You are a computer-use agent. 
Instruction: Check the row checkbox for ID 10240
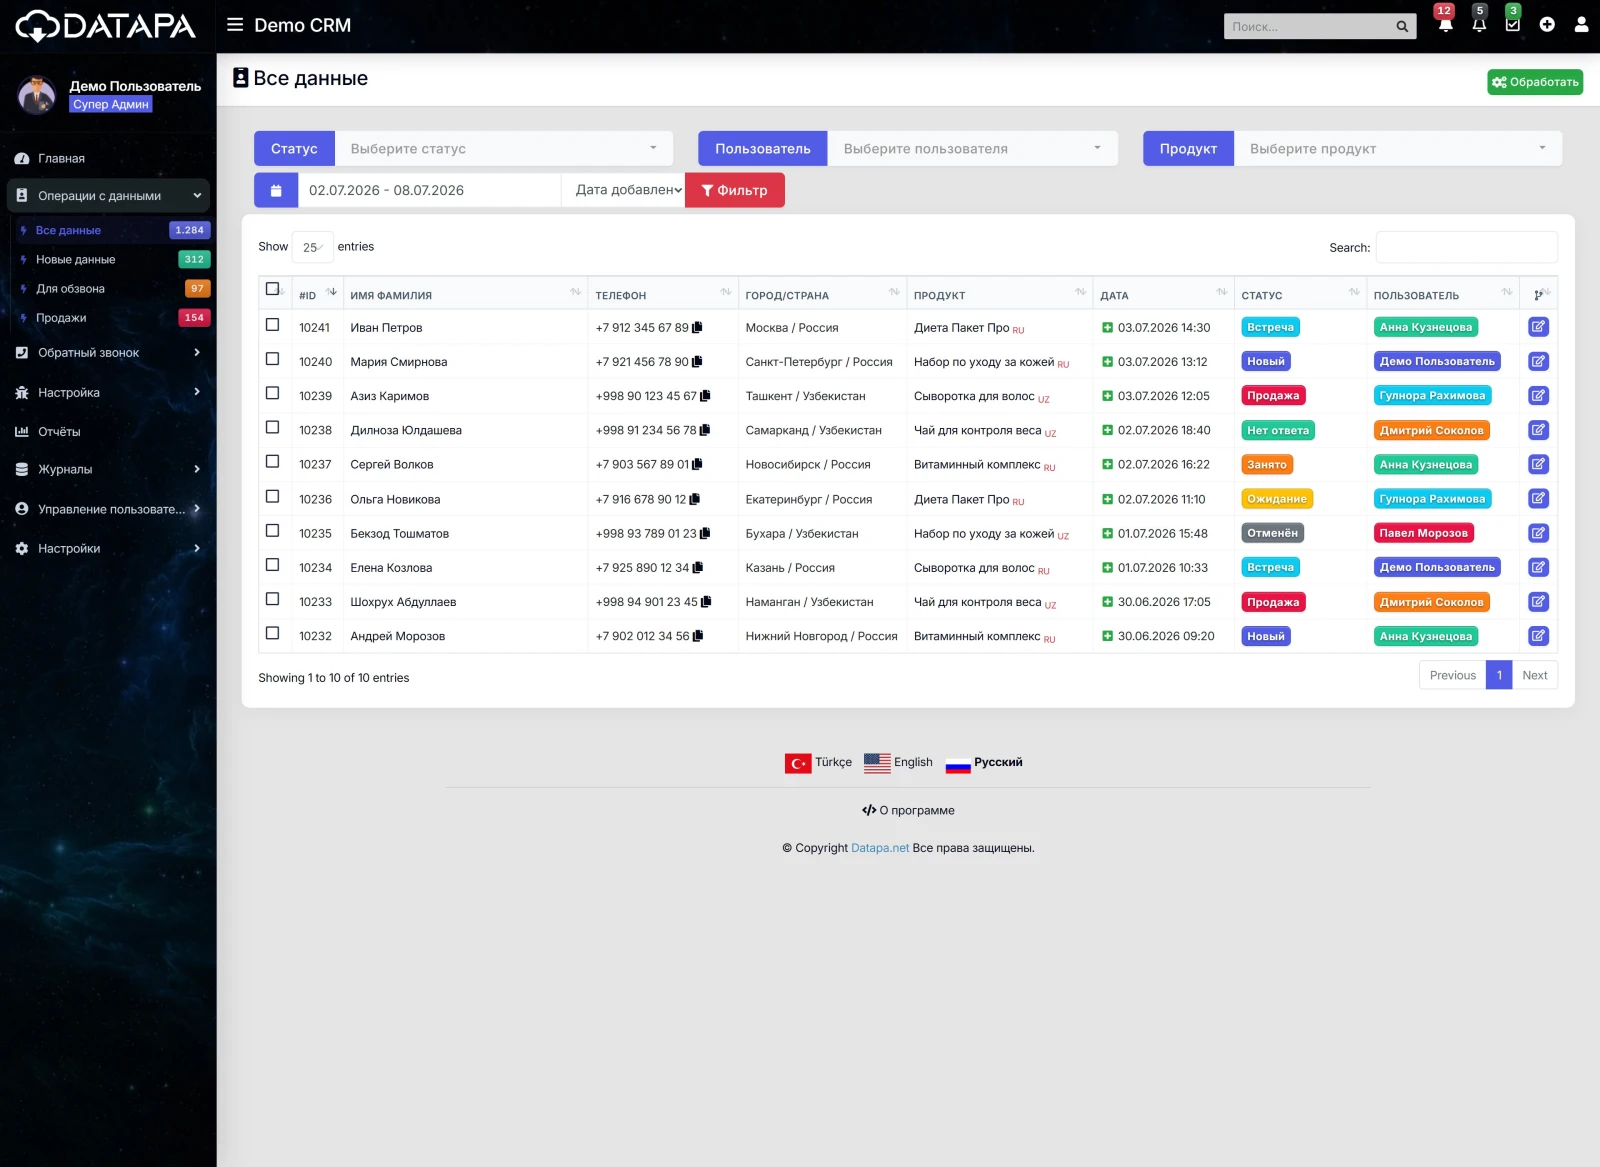(272, 359)
